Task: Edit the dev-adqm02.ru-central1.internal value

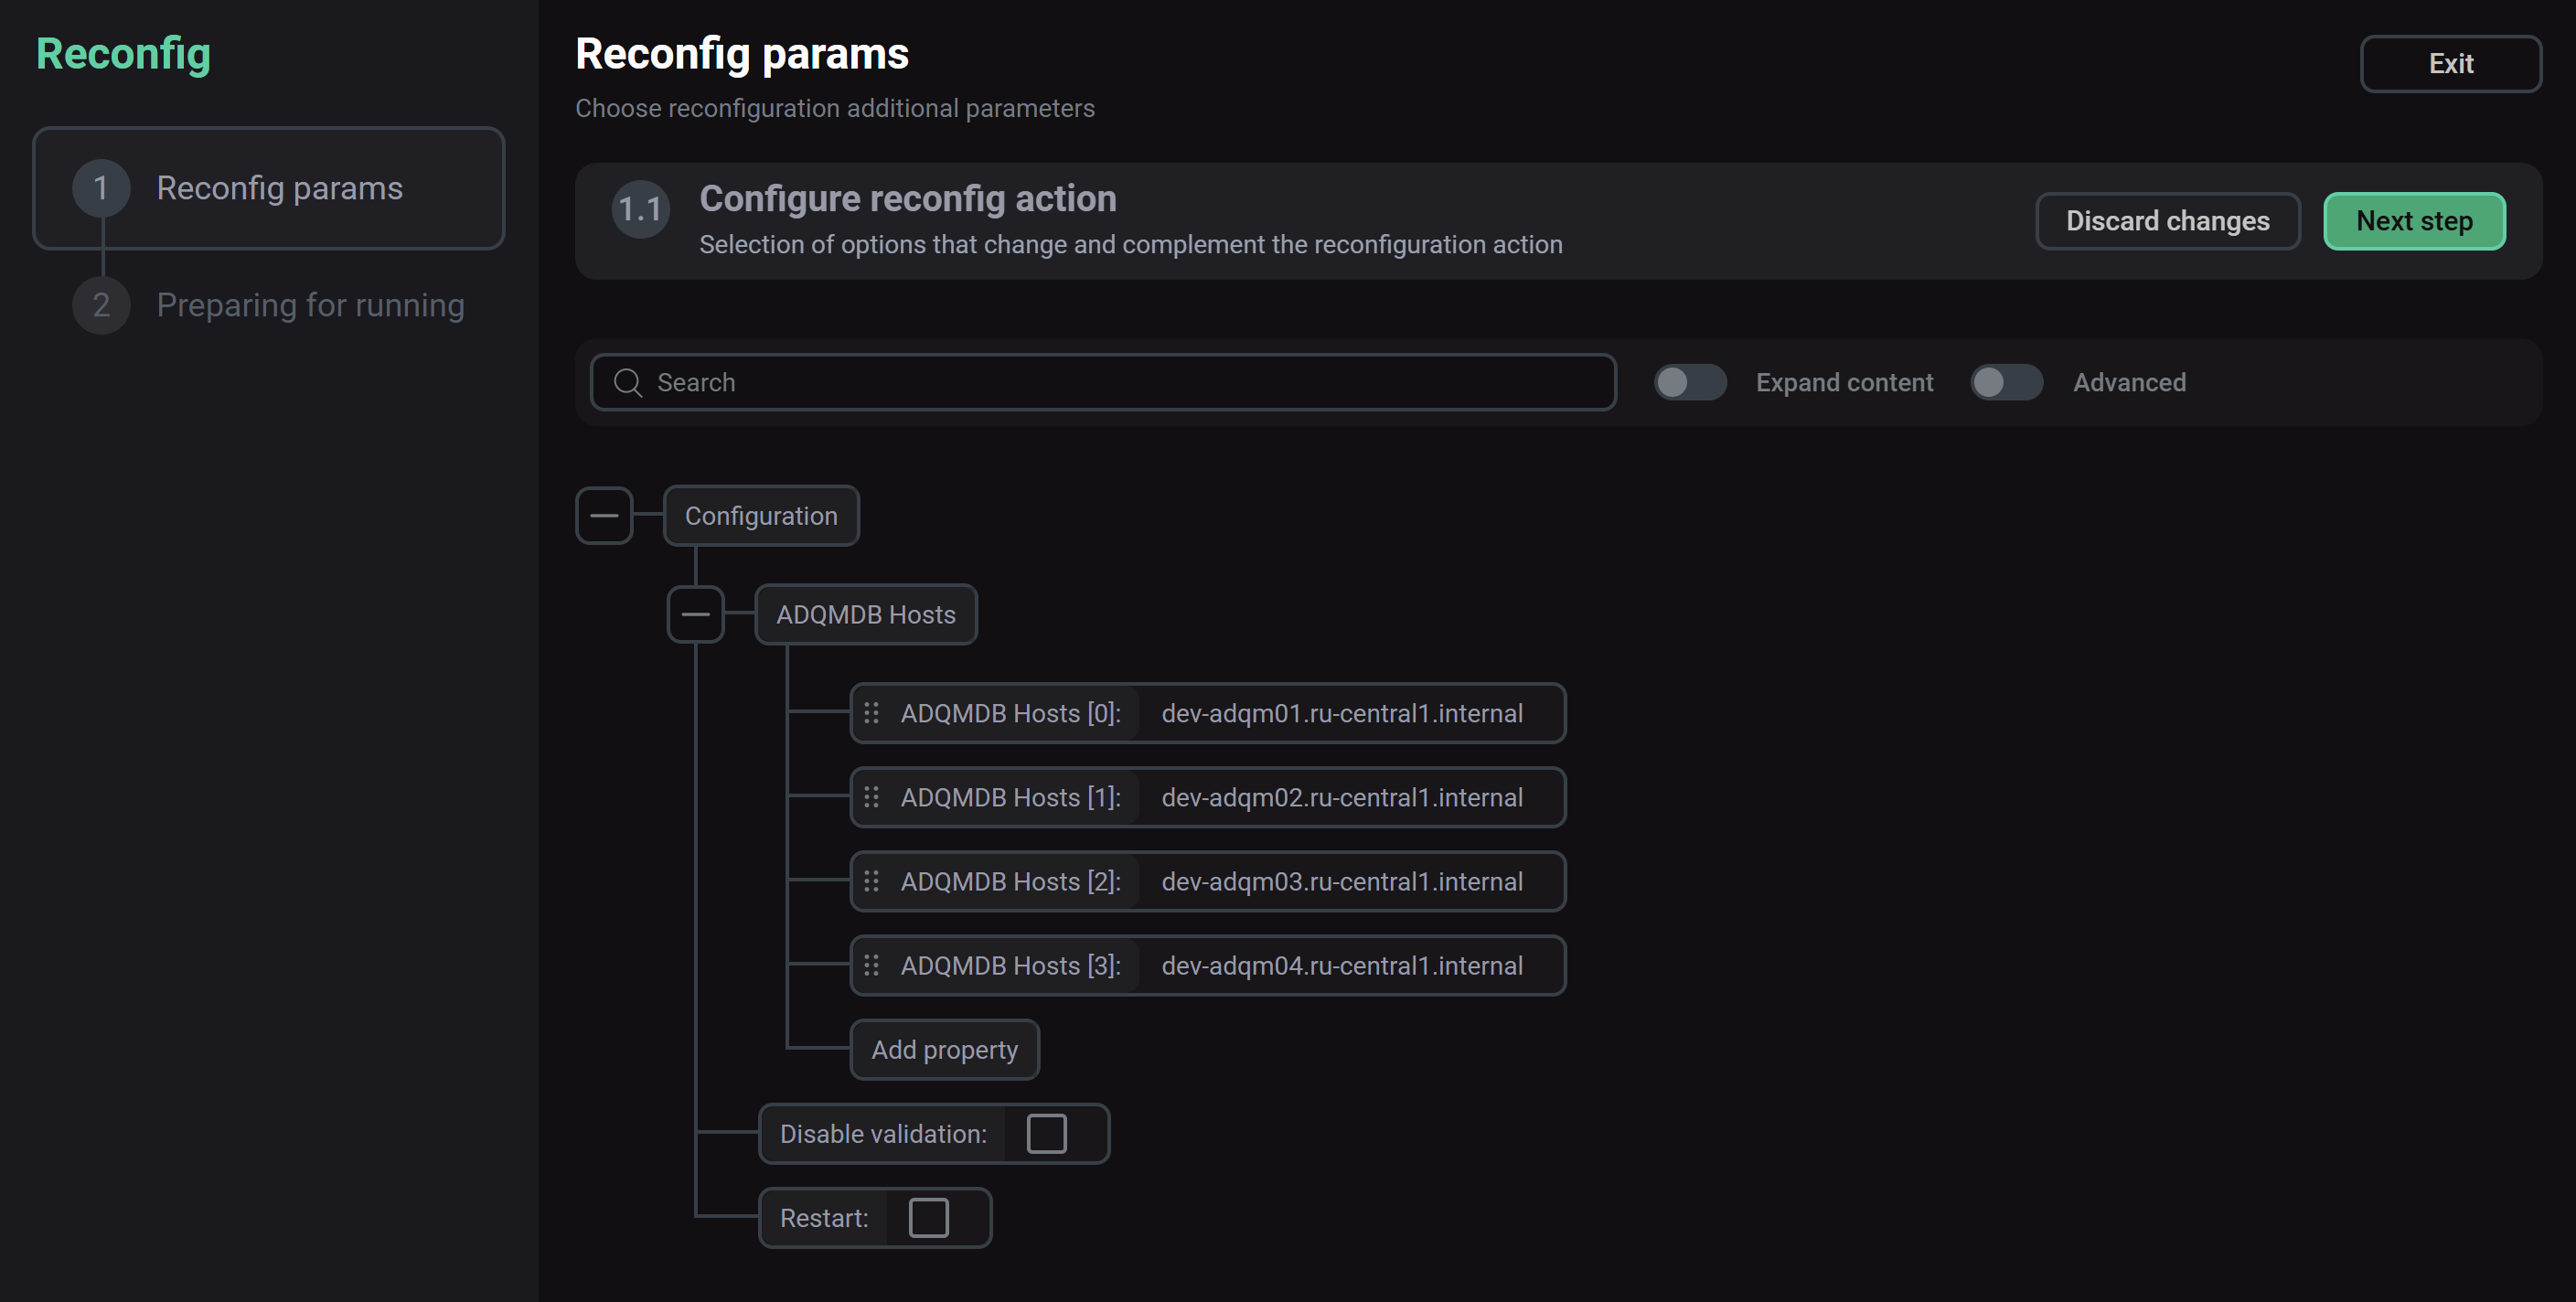Action: [1342, 797]
